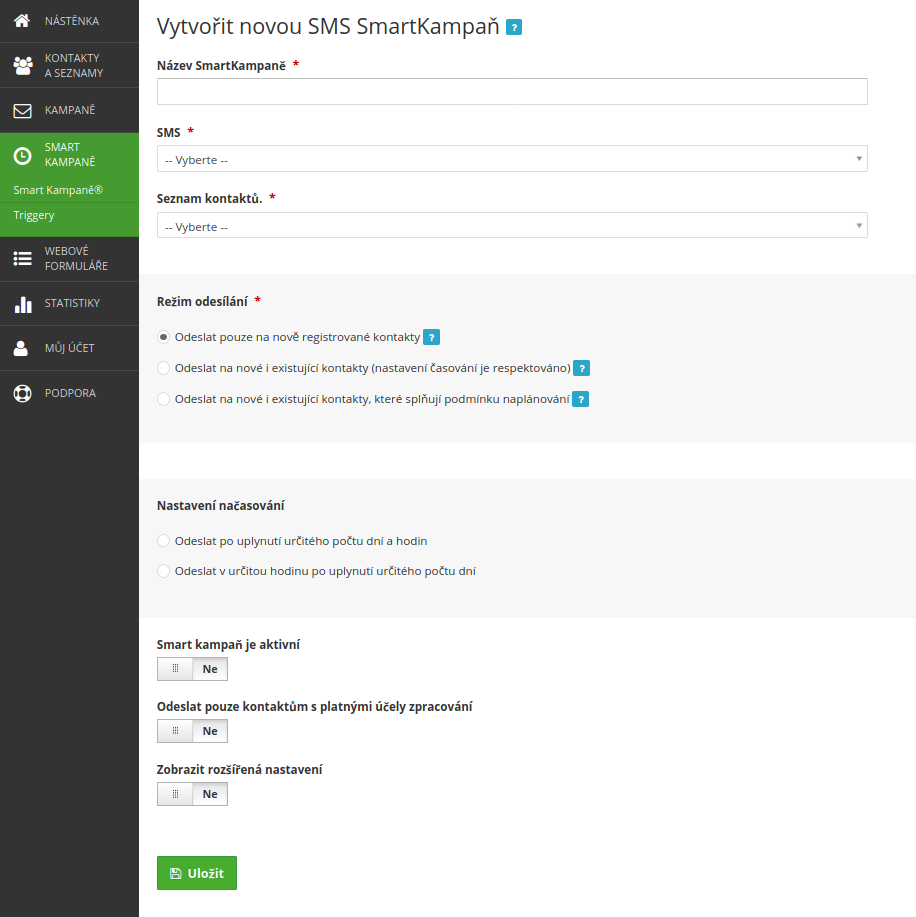Click the Podpora lifebuoy icon
Screen dimensions: 916x917
(22, 393)
